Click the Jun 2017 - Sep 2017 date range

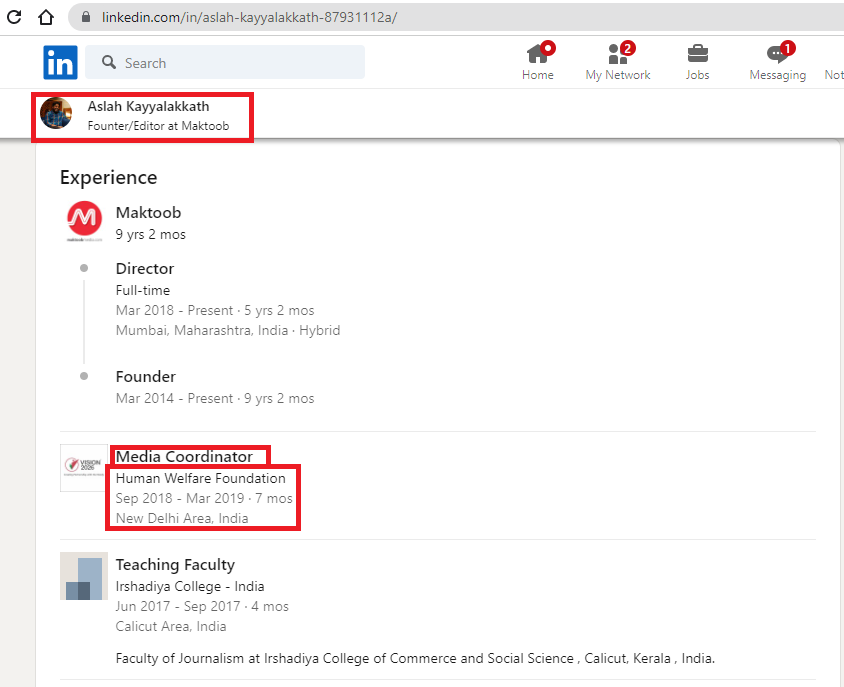(x=178, y=607)
